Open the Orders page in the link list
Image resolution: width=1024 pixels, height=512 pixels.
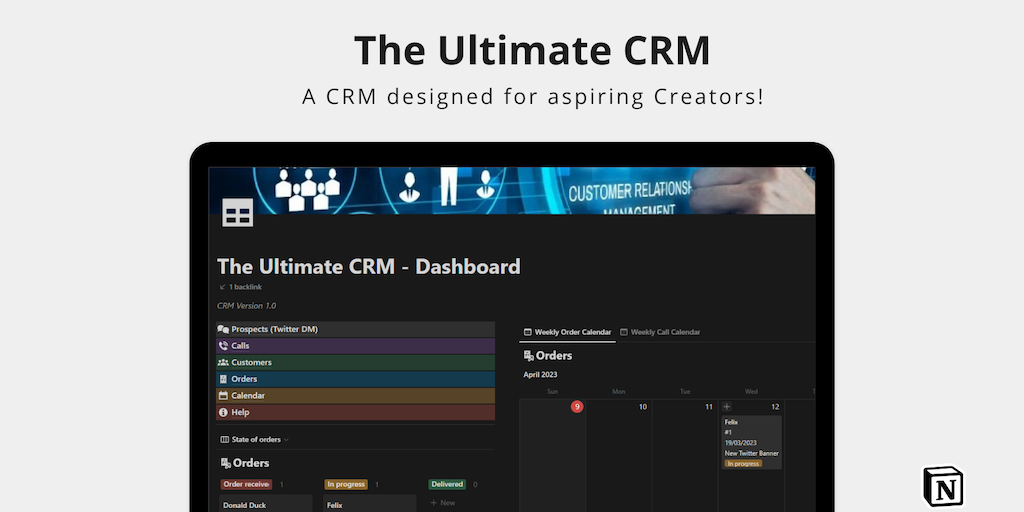[355, 379]
